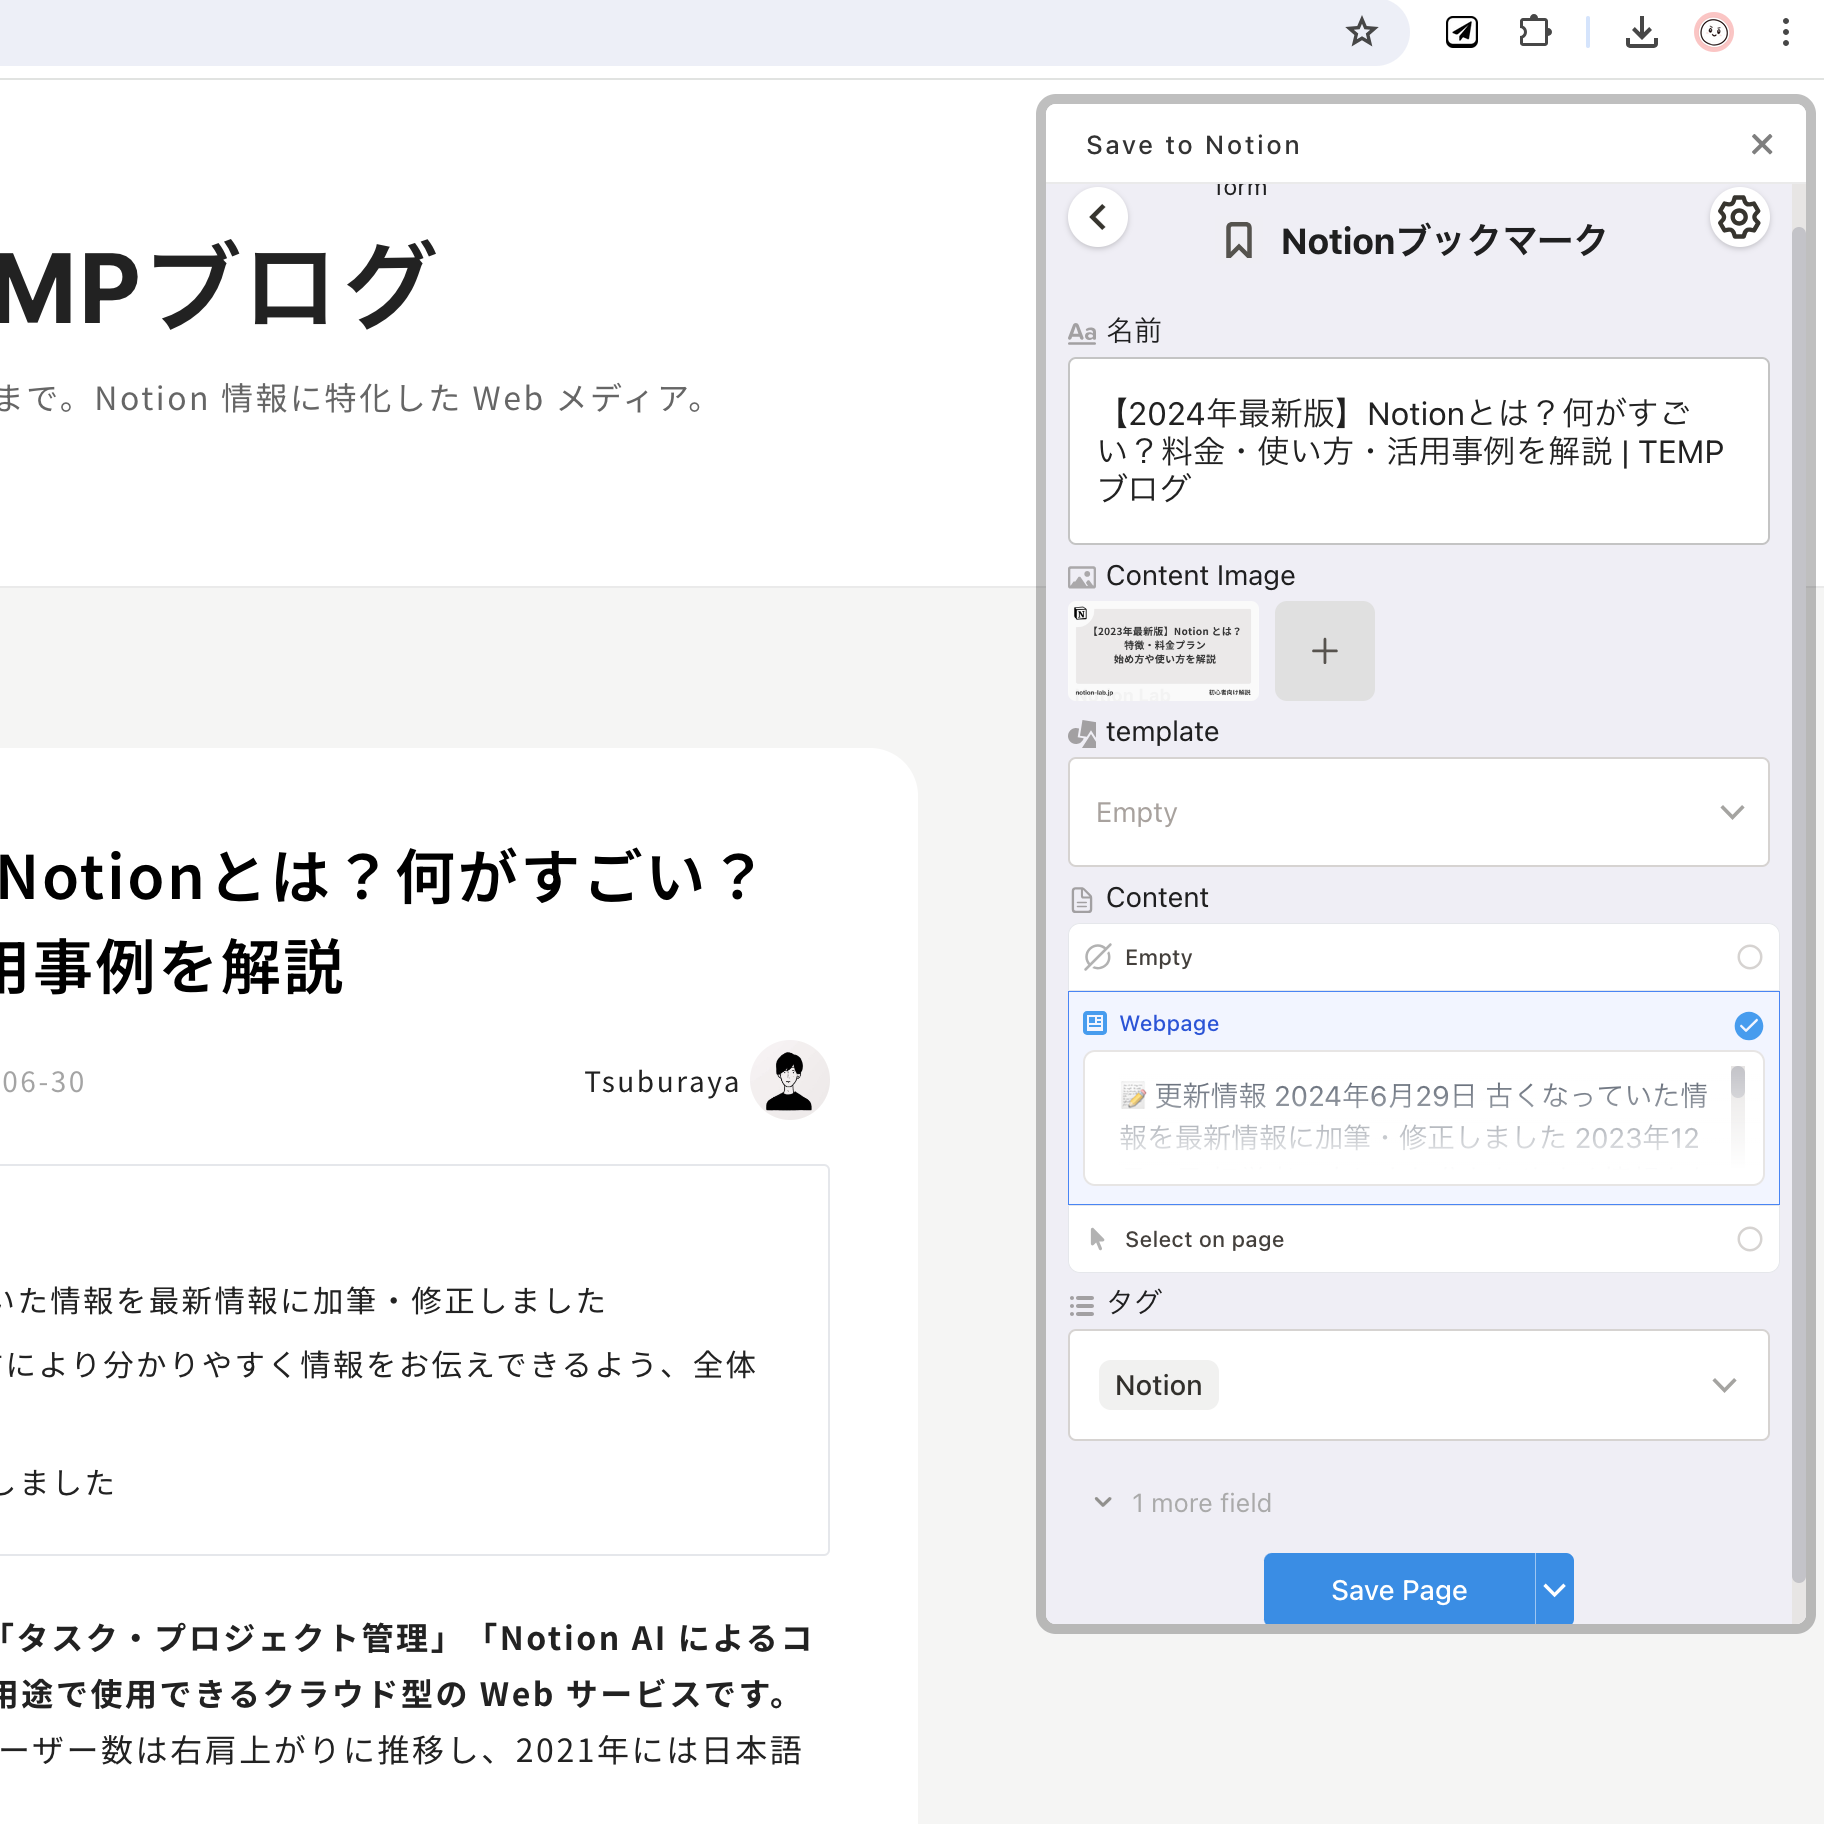The image size is (1824, 1824).
Task: Click the Save Page button
Action: tap(1398, 1590)
